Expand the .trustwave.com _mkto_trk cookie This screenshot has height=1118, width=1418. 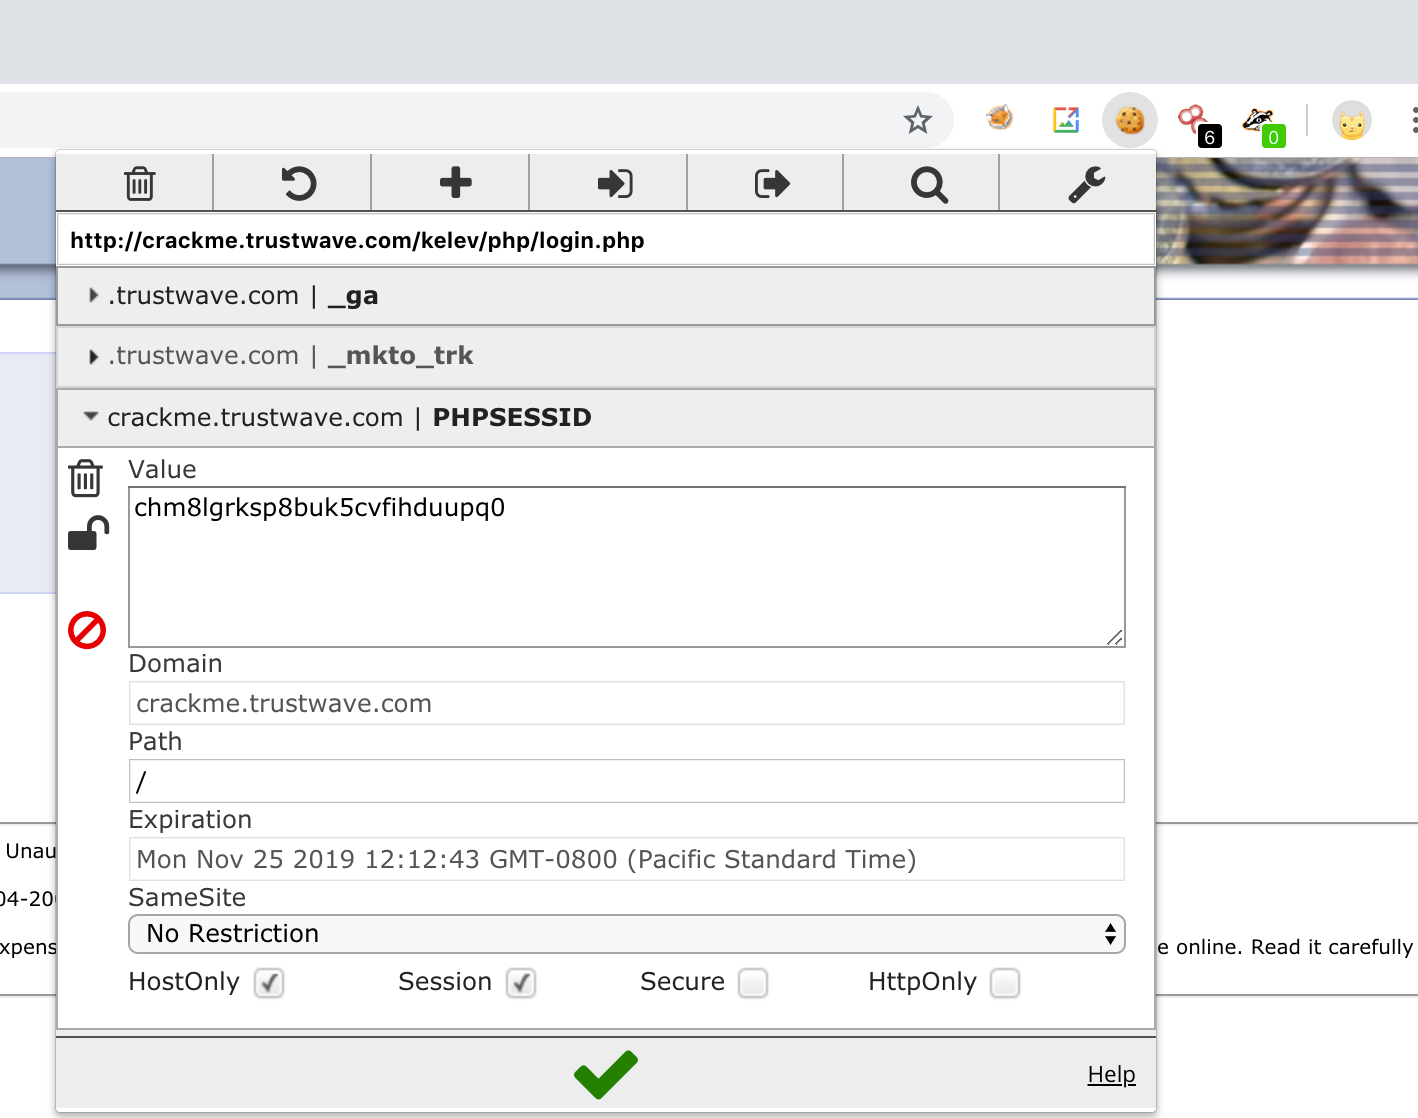(x=606, y=356)
